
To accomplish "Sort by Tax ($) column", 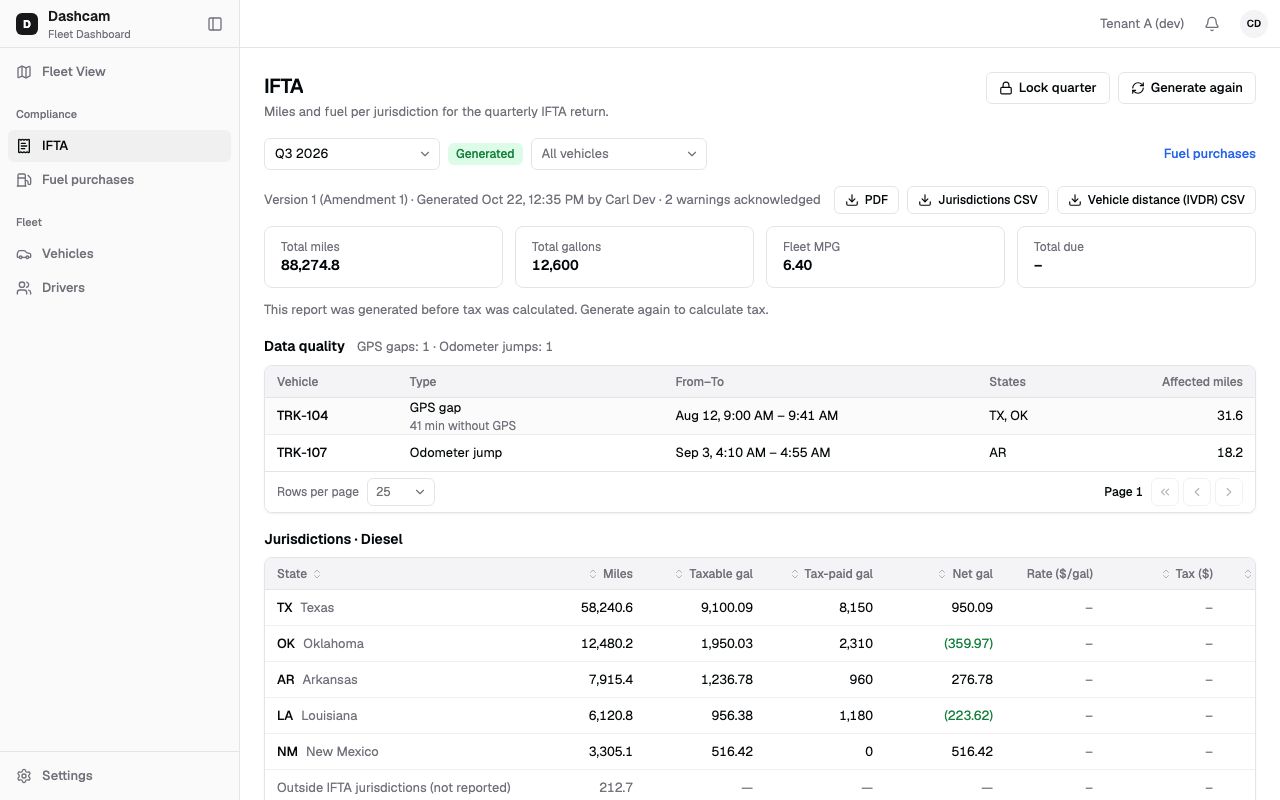I will [x=1187, y=574].
